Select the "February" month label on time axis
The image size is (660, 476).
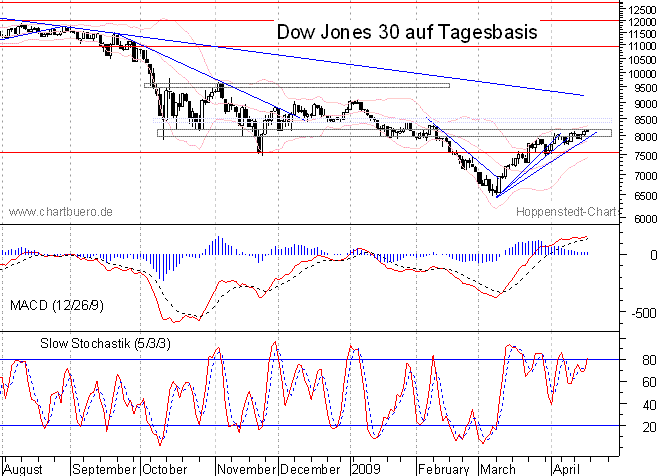[444, 469]
